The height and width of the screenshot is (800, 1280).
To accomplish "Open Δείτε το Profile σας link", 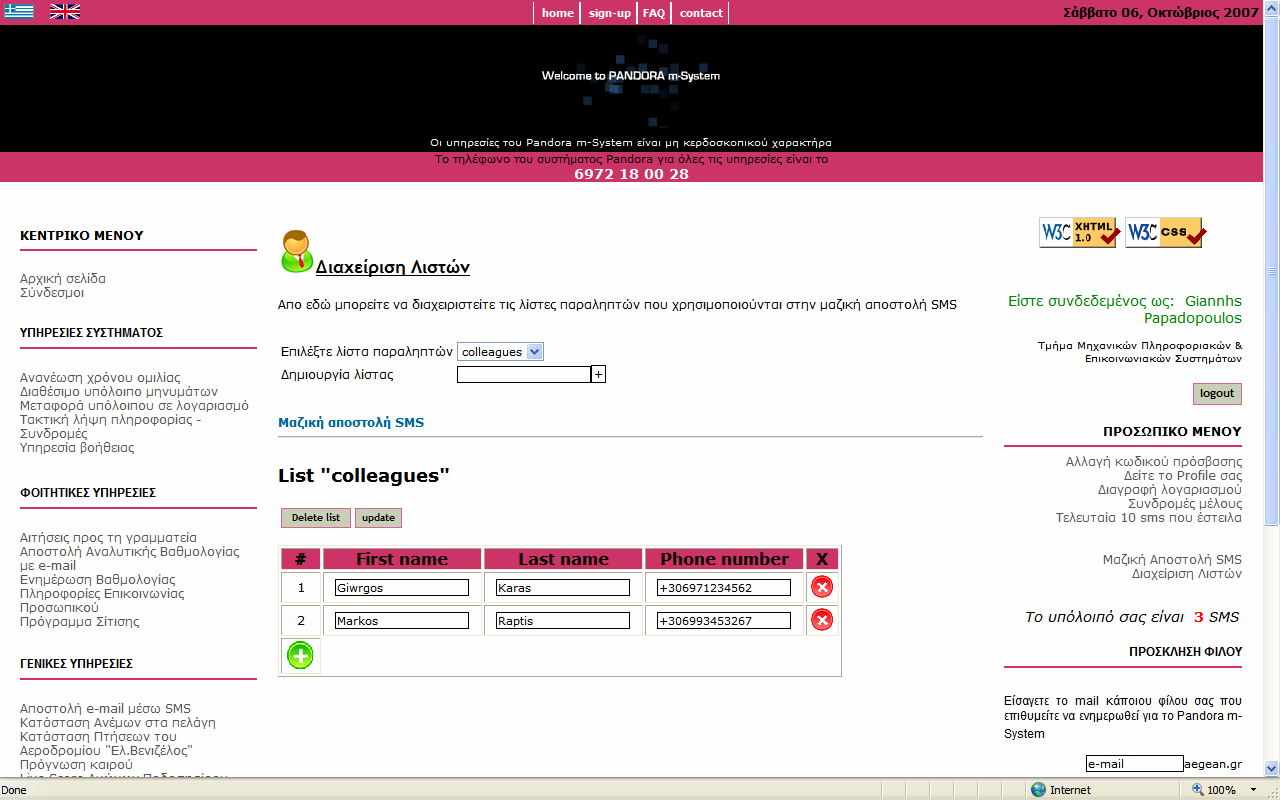I will coord(1183,476).
